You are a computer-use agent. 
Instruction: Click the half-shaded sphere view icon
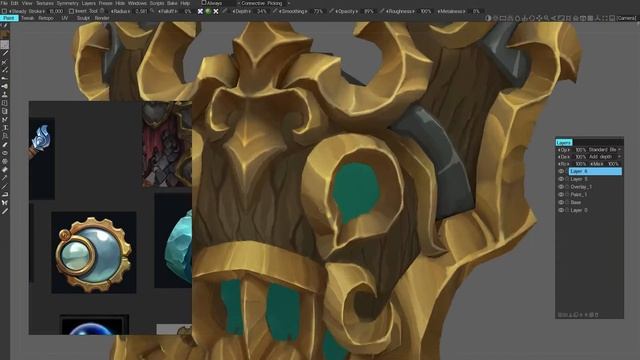point(488,18)
